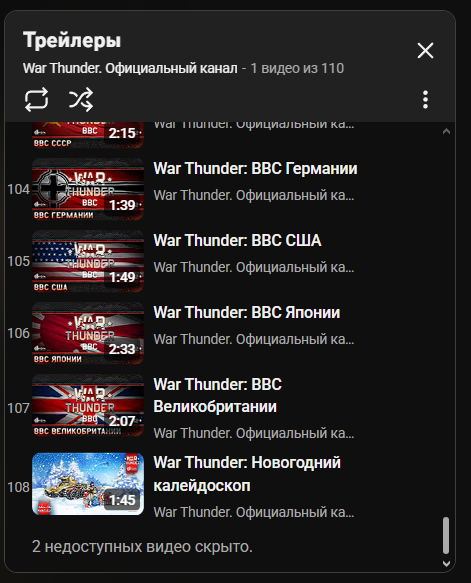
Task: Select title War Thunder: ВВС Японии
Action: [x=247, y=312]
